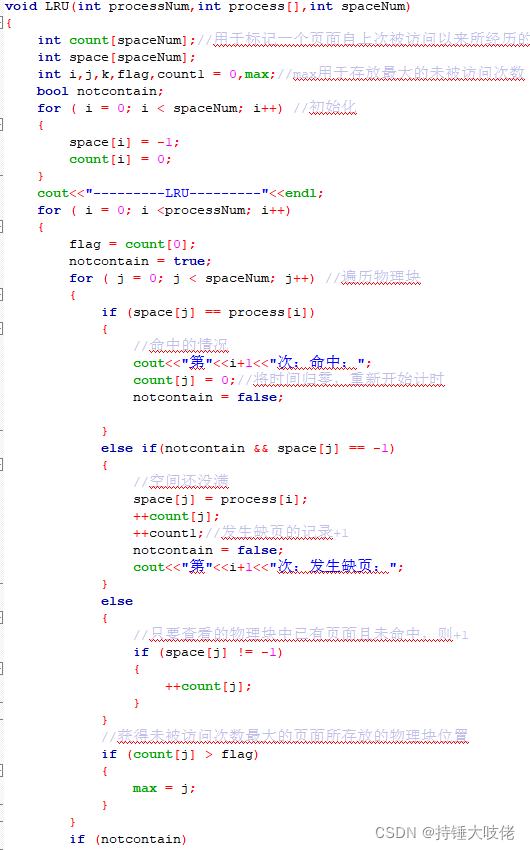Click the line 'if (space[j] != -1)'
Screen dimensions: 530x850
208,652
